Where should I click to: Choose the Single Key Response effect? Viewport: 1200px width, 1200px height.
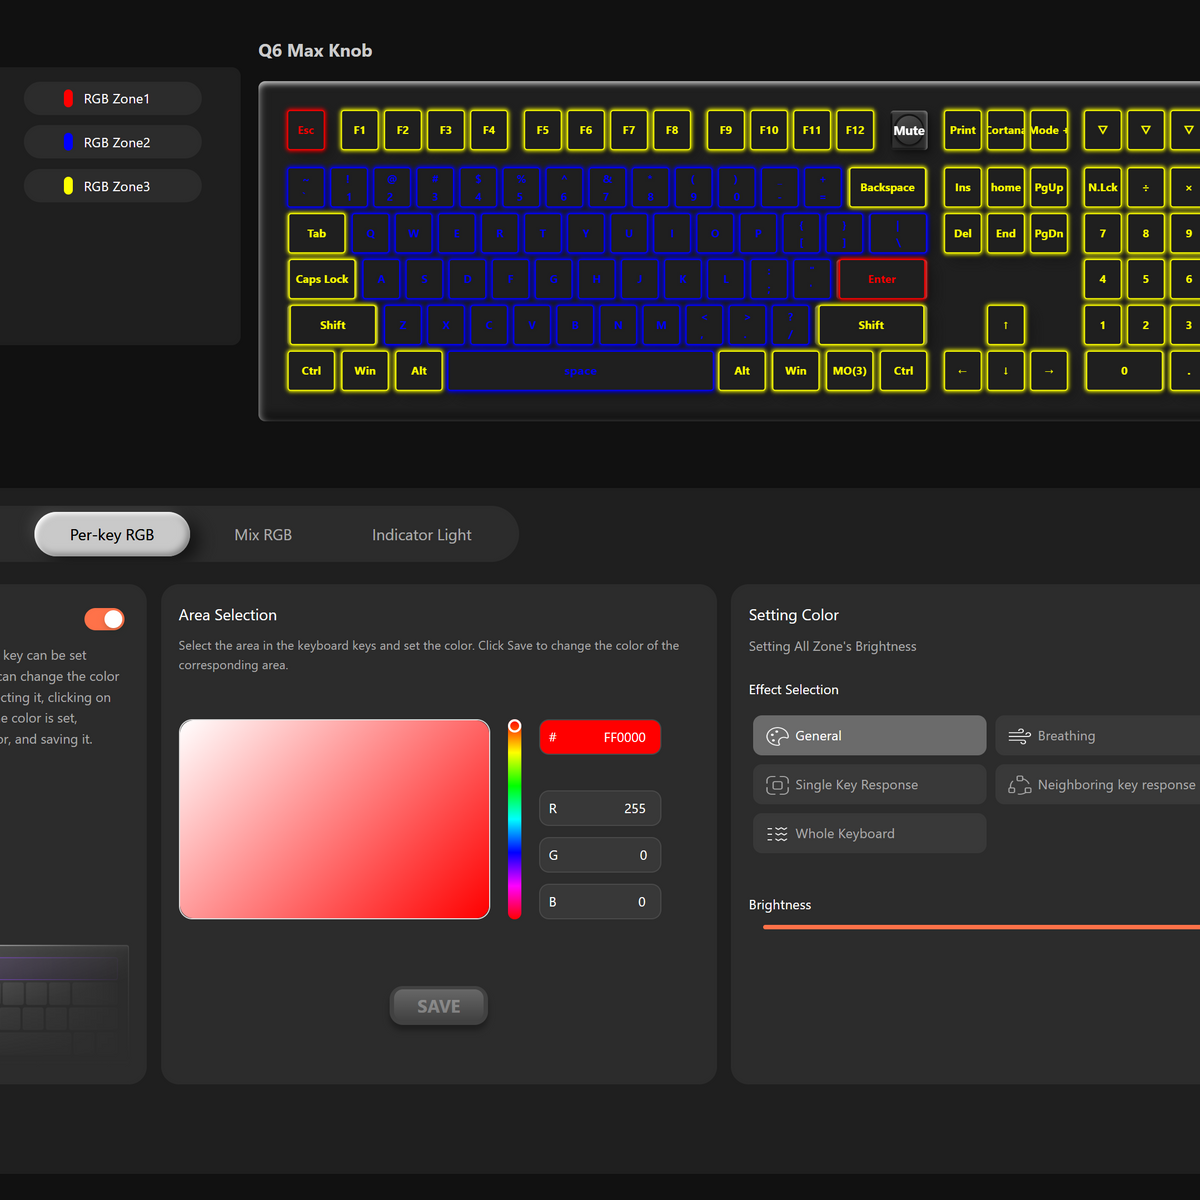click(x=869, y=785)
